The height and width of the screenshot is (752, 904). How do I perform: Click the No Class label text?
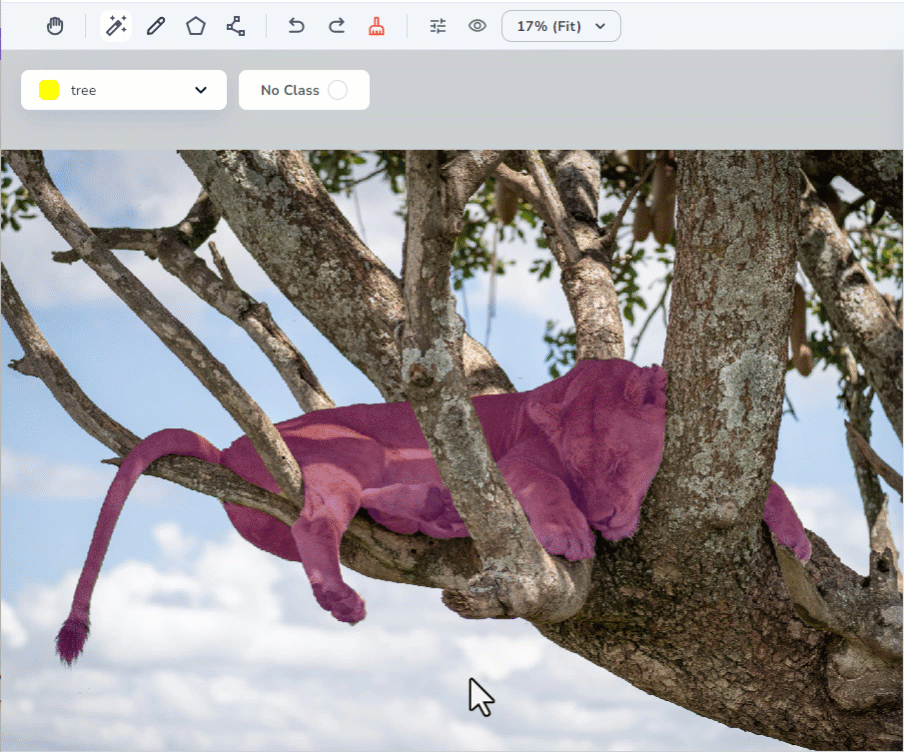(x=289, y=90)
